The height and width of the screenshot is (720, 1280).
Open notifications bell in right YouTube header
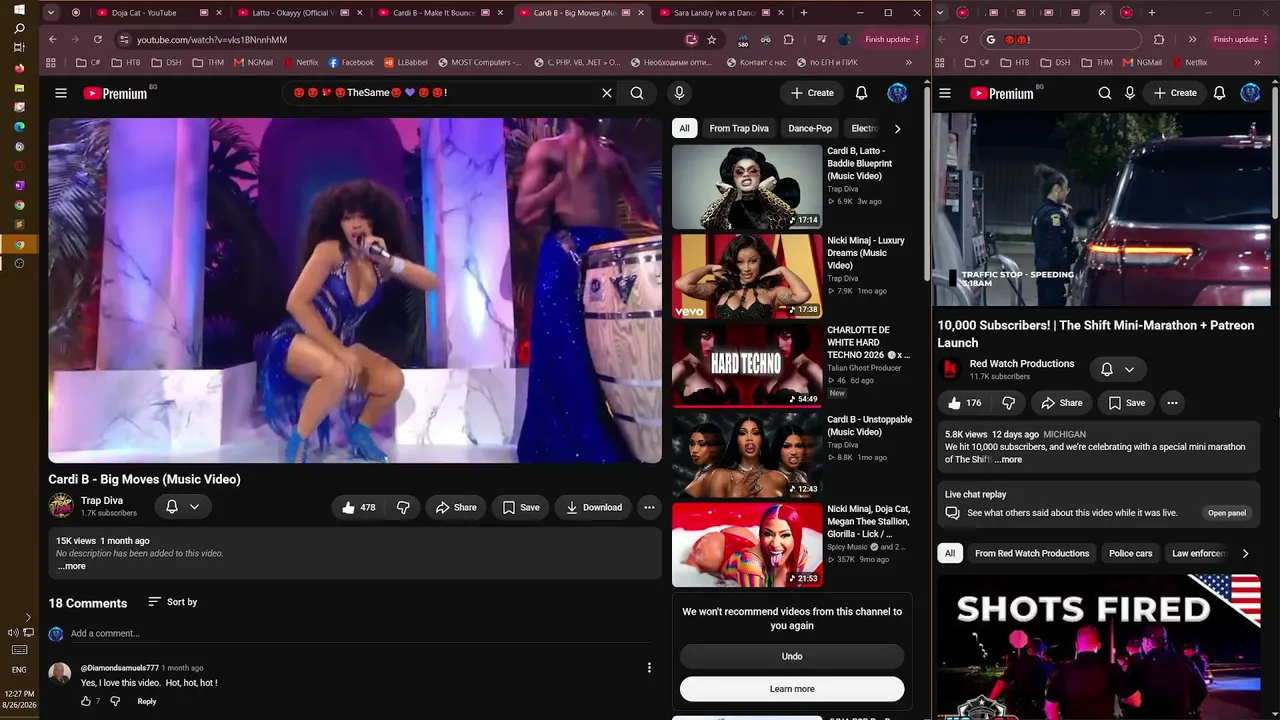click(1219, 93)
